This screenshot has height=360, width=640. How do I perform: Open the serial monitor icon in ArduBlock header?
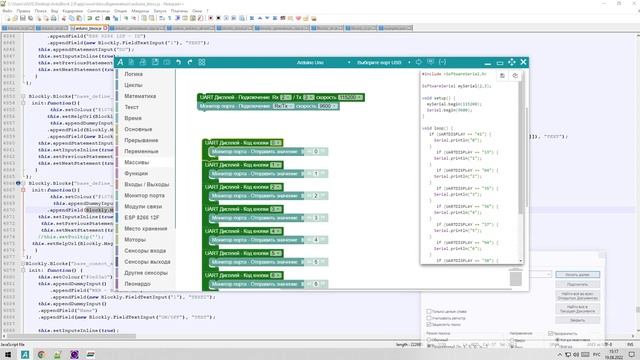pyautogui.click(x=431, y=62)
